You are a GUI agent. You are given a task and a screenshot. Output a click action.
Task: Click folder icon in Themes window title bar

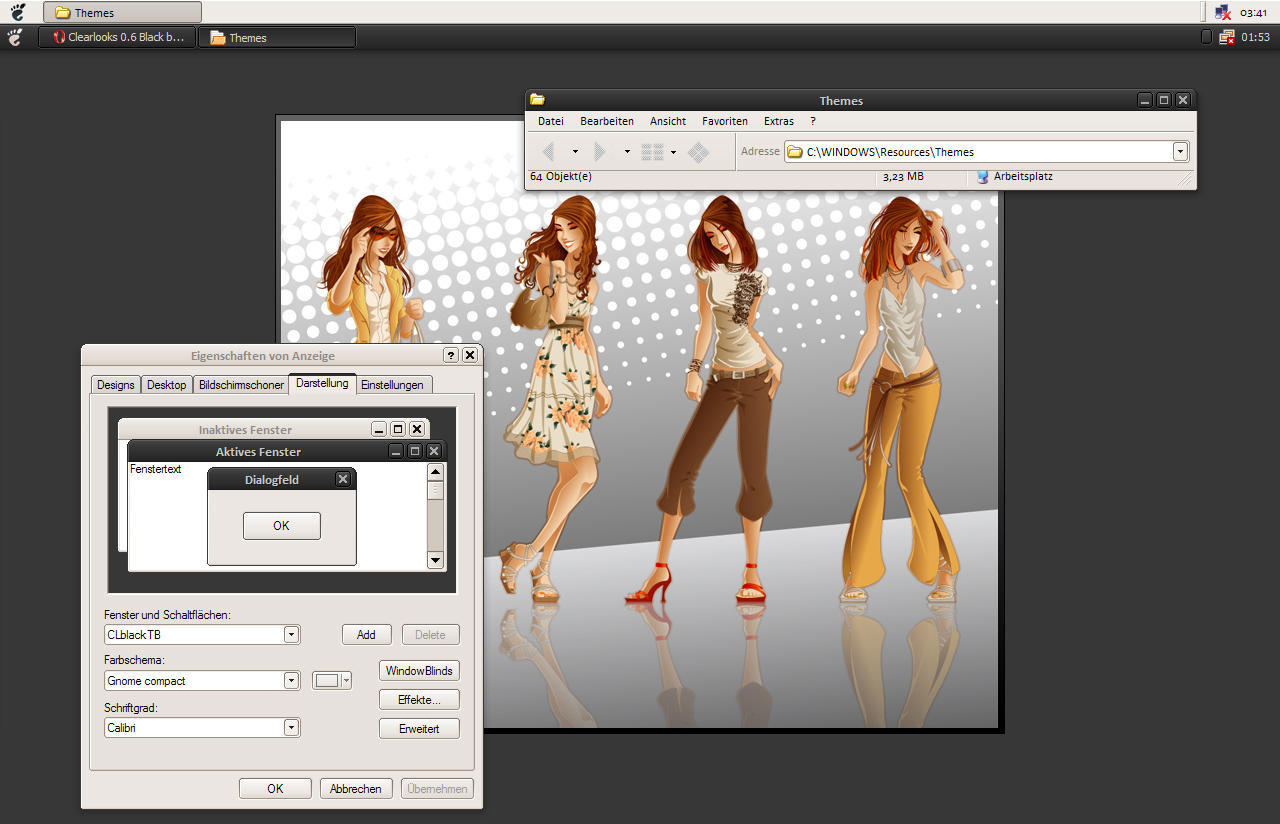pyautogui.click(x=537, y=99)
